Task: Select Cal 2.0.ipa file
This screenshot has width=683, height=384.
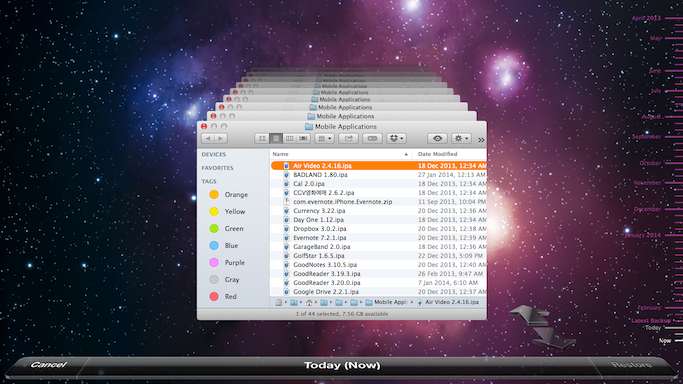Action: coord(379,184)
